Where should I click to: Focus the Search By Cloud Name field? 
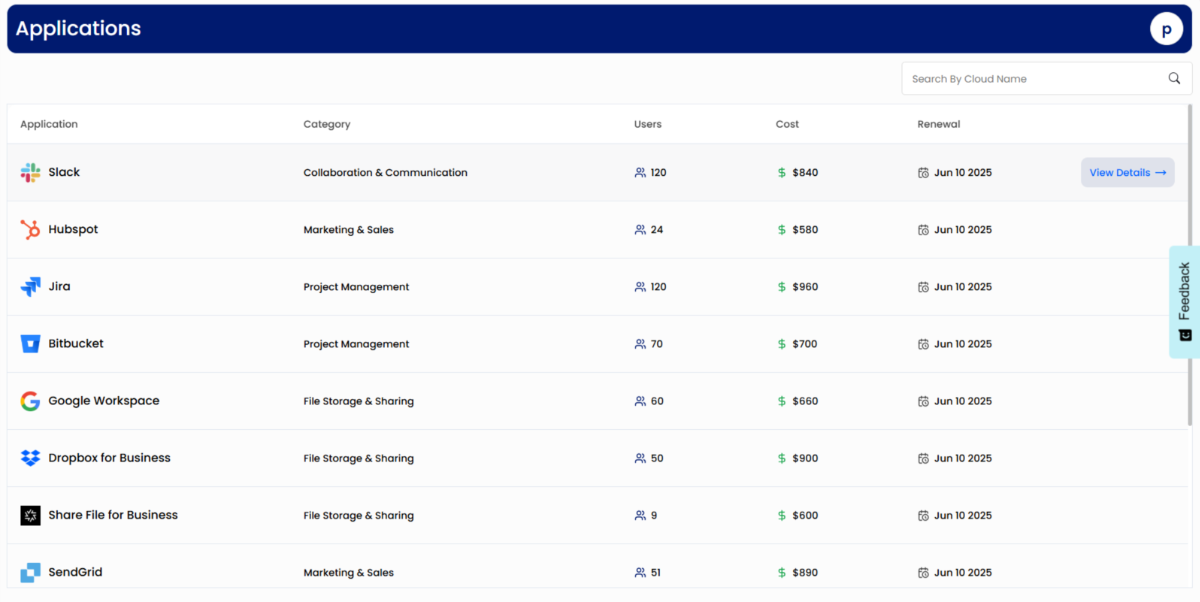[x=1047, y=79]
